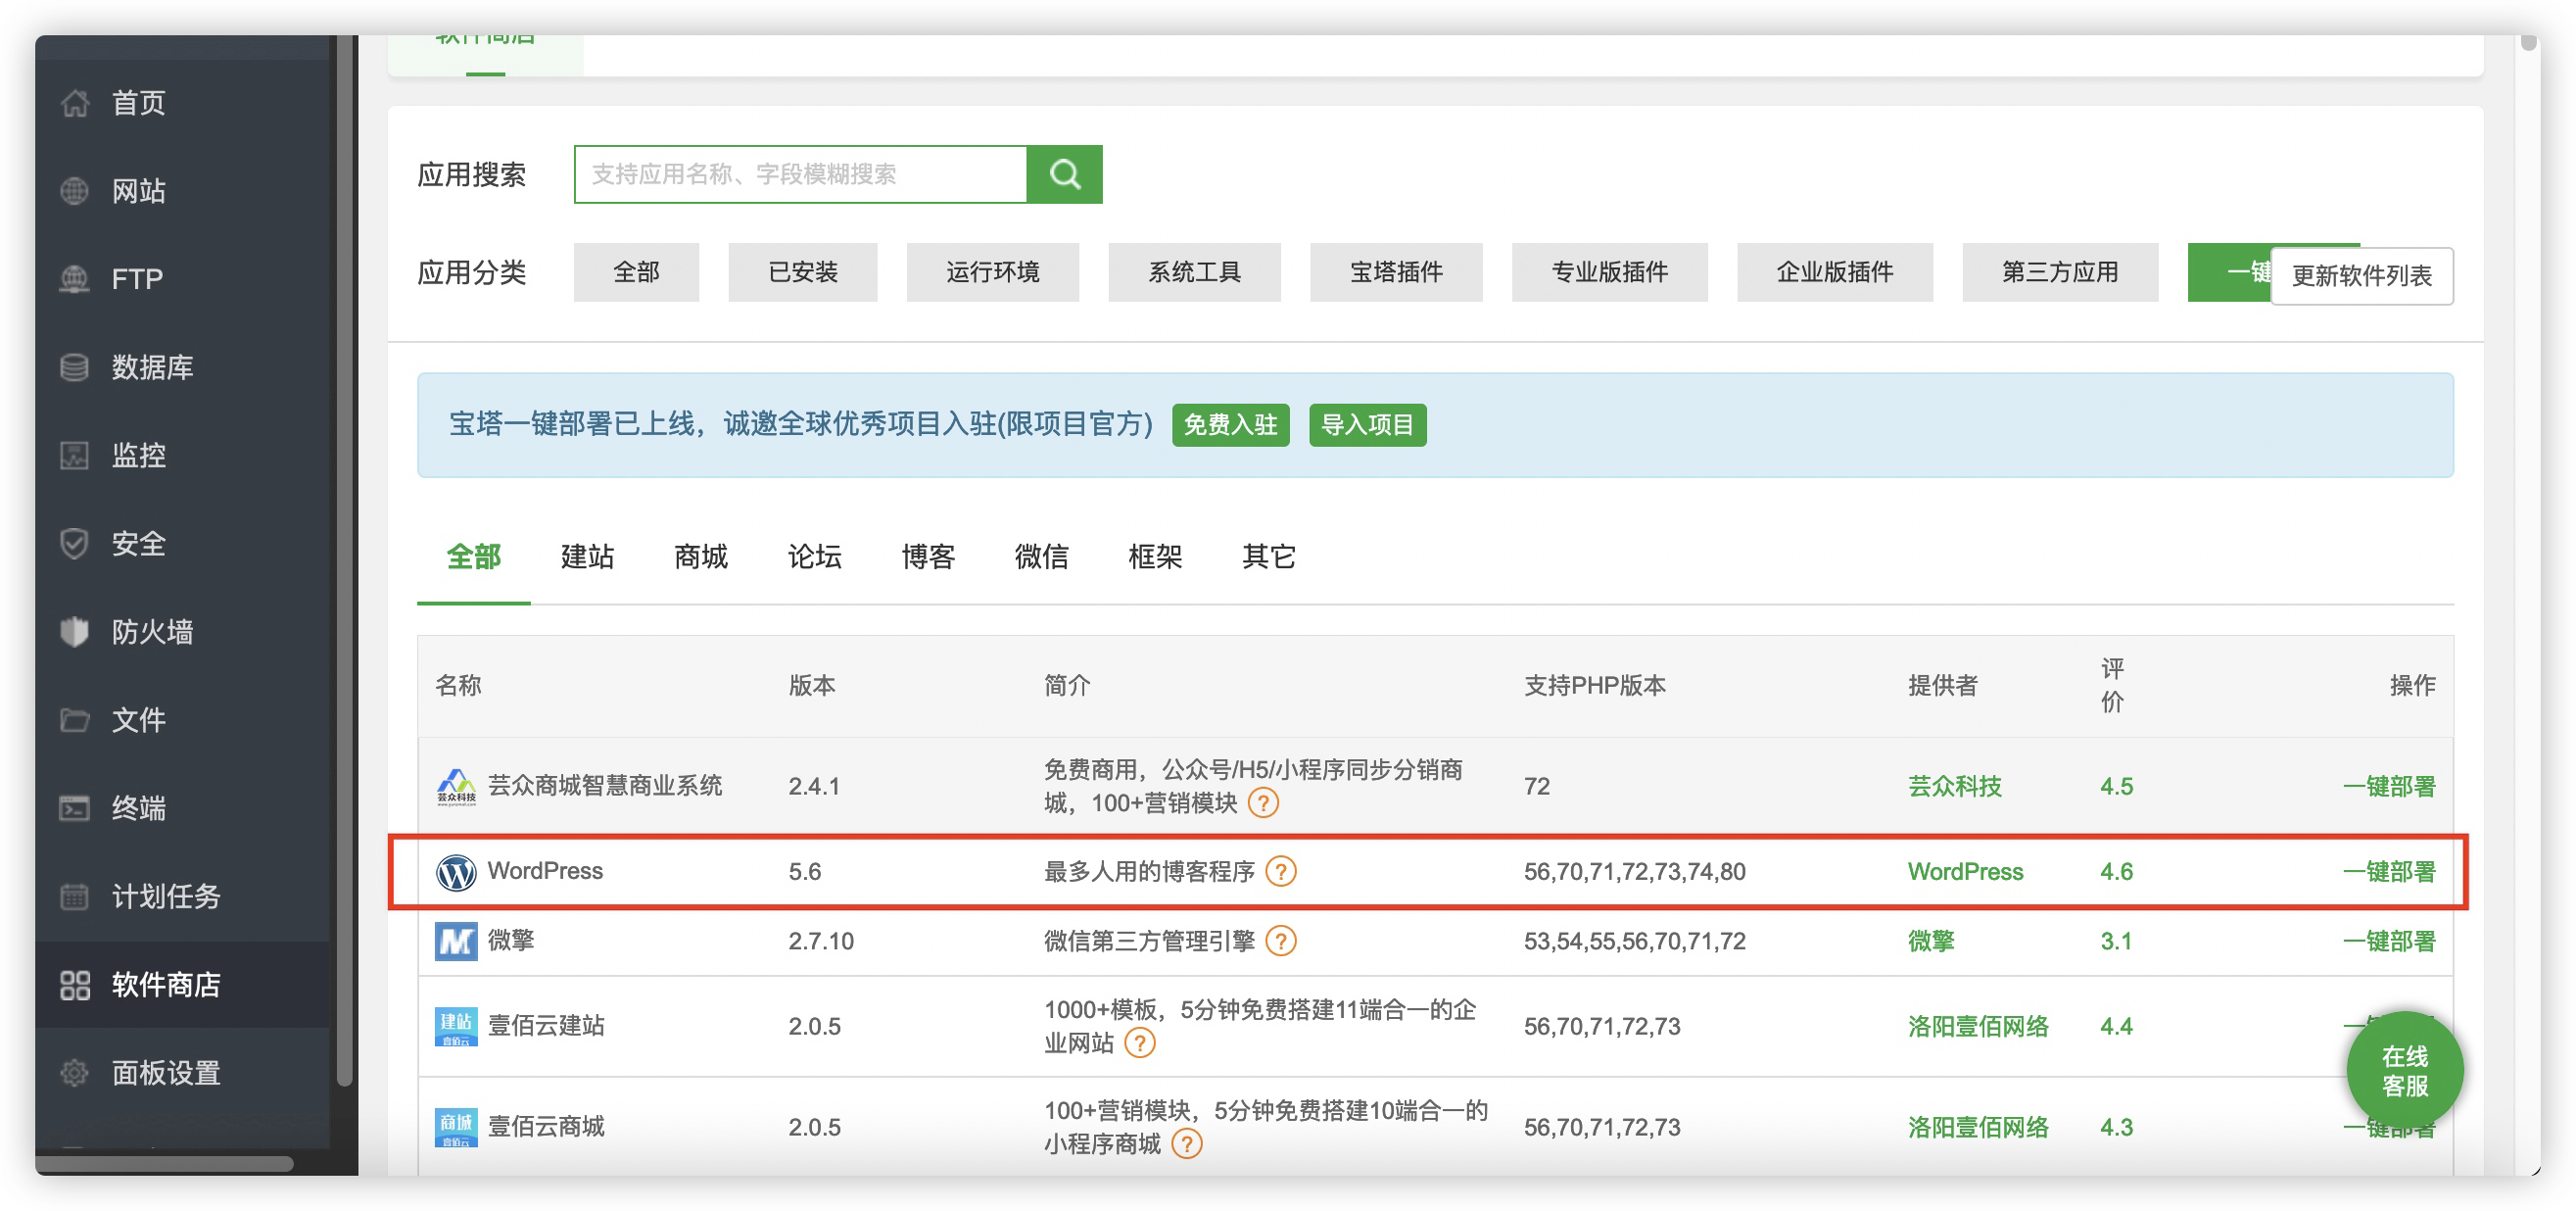Switch to the 商城 tab
2576x1211 pixels.
pyautogui.click(x=700, y=556)
